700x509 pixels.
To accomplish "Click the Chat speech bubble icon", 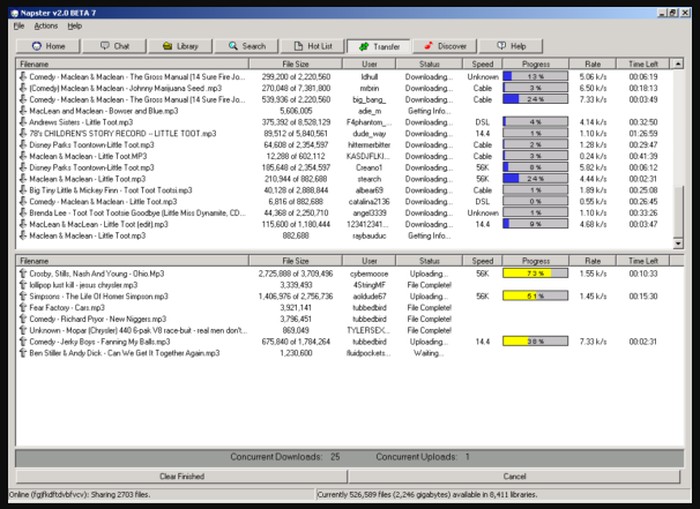I will pos(105,46).
